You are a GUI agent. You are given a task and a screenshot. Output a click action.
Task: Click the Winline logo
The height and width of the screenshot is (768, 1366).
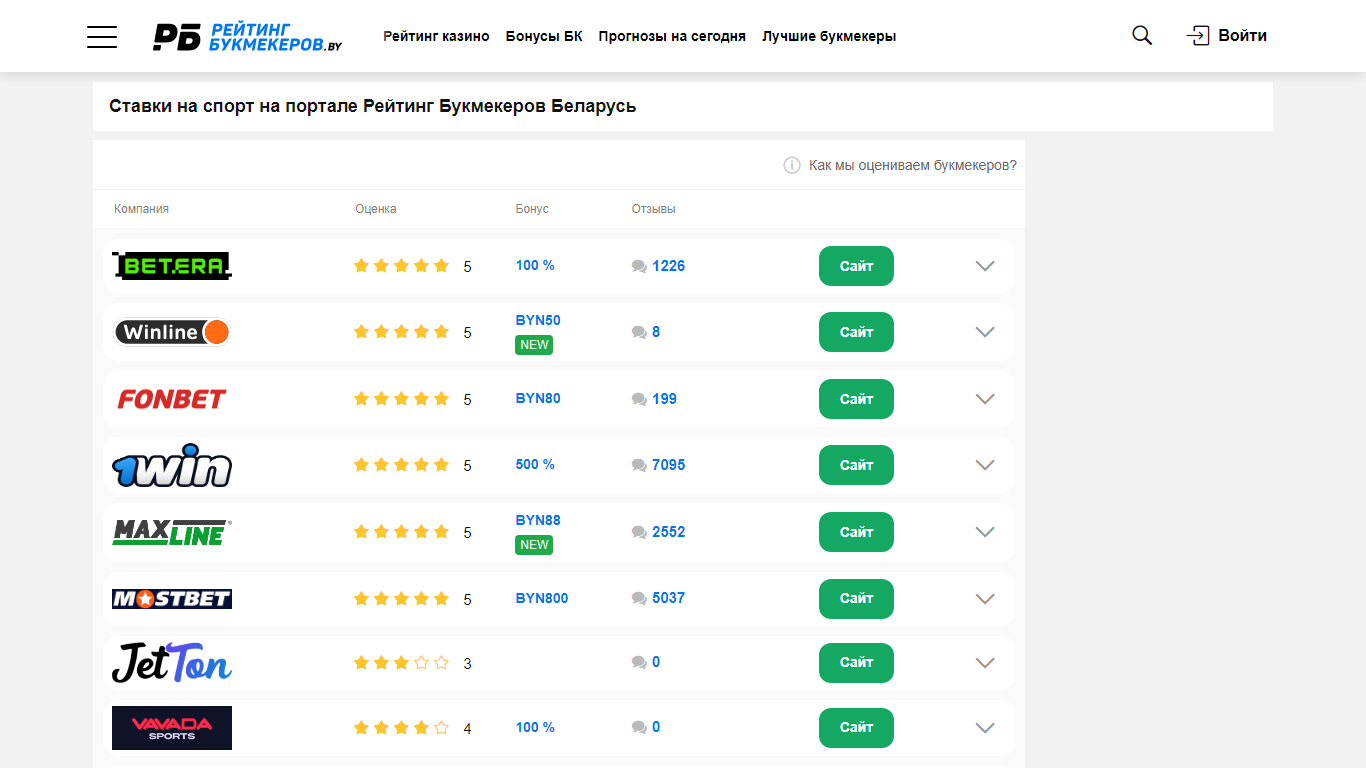pos(172,332)
